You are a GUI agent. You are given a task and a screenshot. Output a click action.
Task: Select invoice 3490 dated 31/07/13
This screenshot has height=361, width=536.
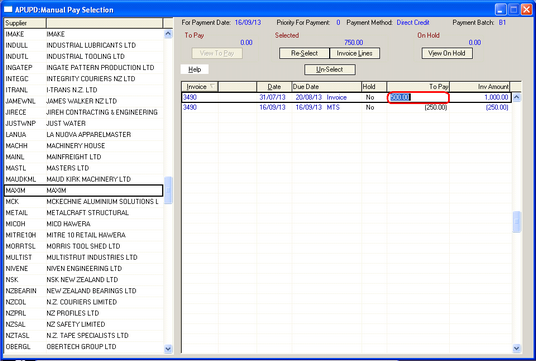tap(346, 97)
